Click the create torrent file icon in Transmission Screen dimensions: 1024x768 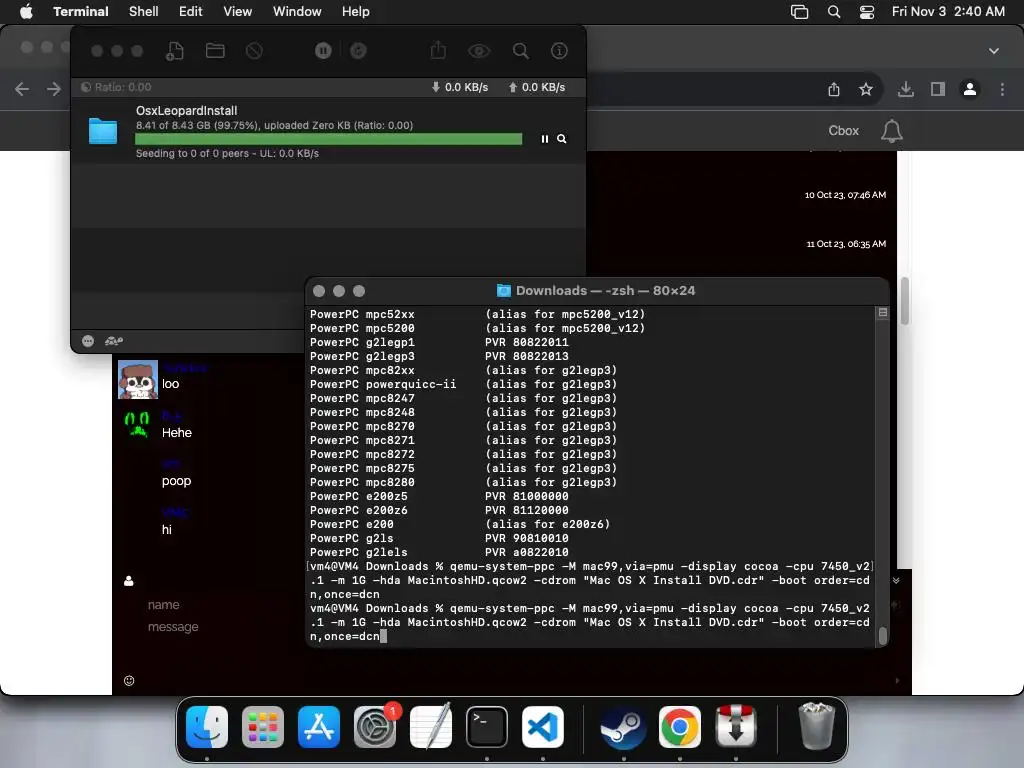tap(175, 51)
